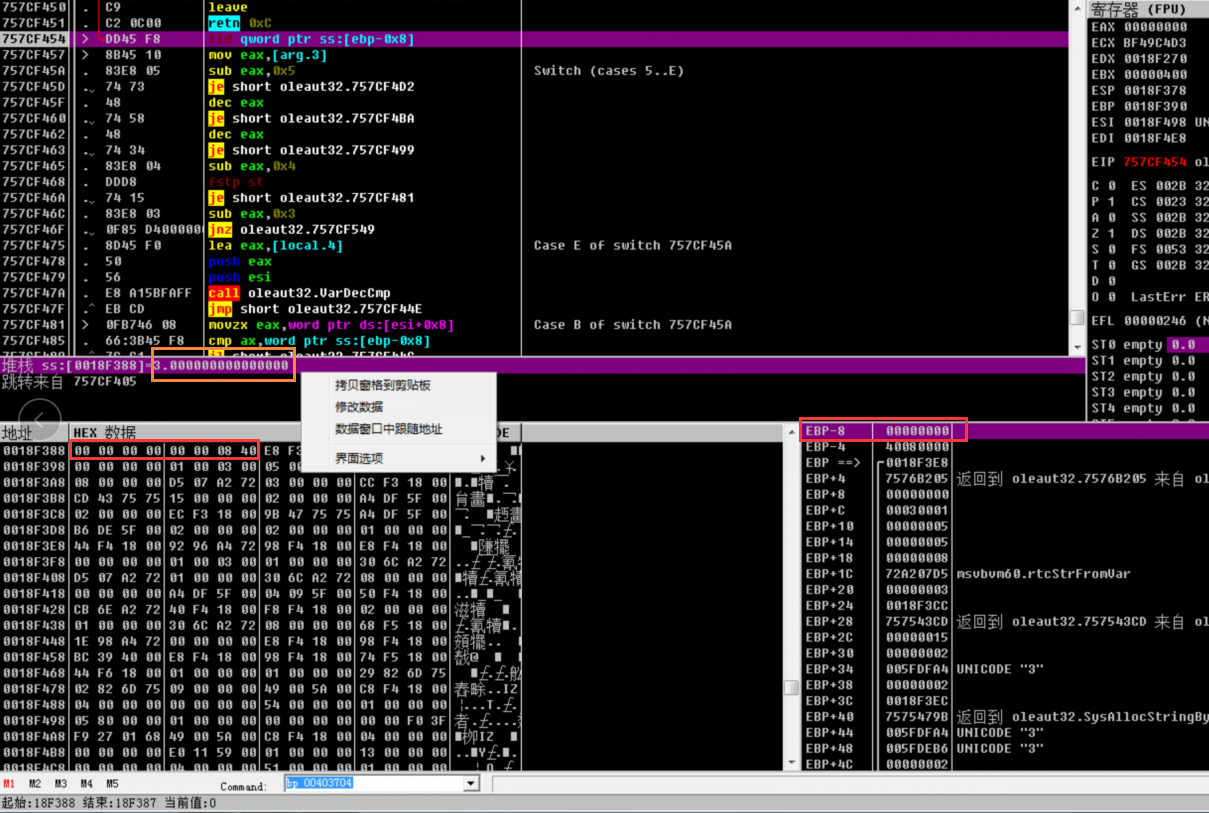Select the EBP-8 stack row
The height and width of the screenshot is (813, 1209).
[x=1004, y=431]
